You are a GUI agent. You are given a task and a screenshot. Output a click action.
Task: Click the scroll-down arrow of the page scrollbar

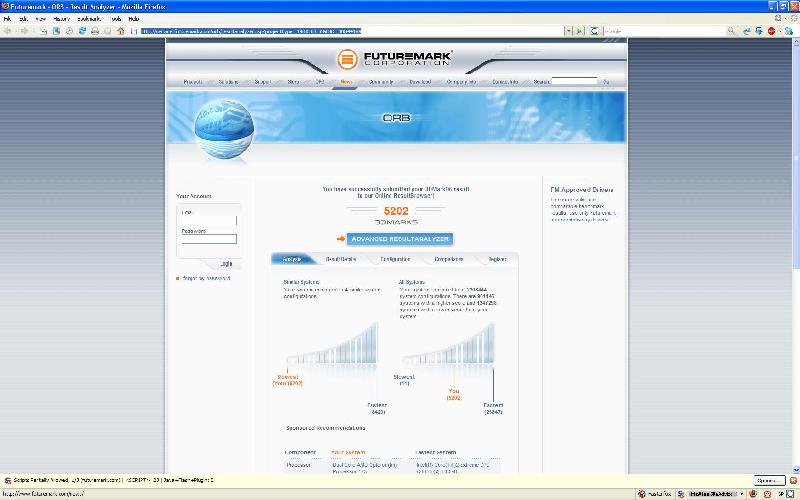tap(796, 469)
